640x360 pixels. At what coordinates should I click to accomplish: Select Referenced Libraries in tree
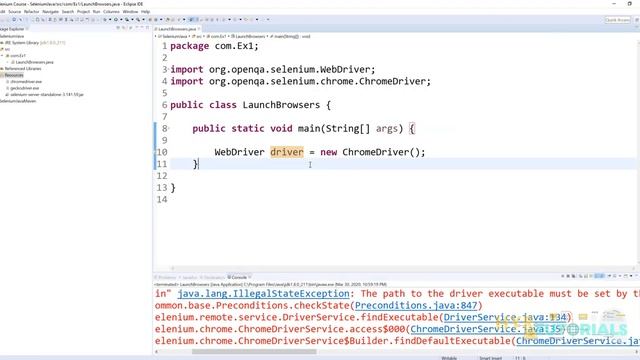pos(21,69)
